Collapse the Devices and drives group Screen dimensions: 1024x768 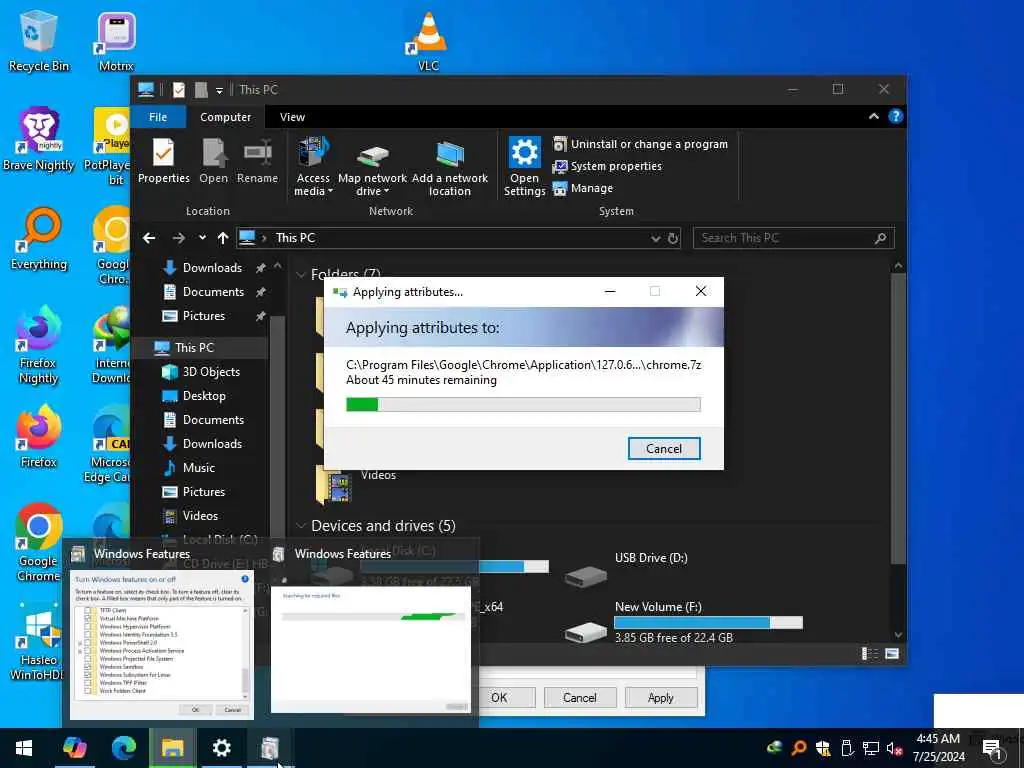tap(301, 526)
